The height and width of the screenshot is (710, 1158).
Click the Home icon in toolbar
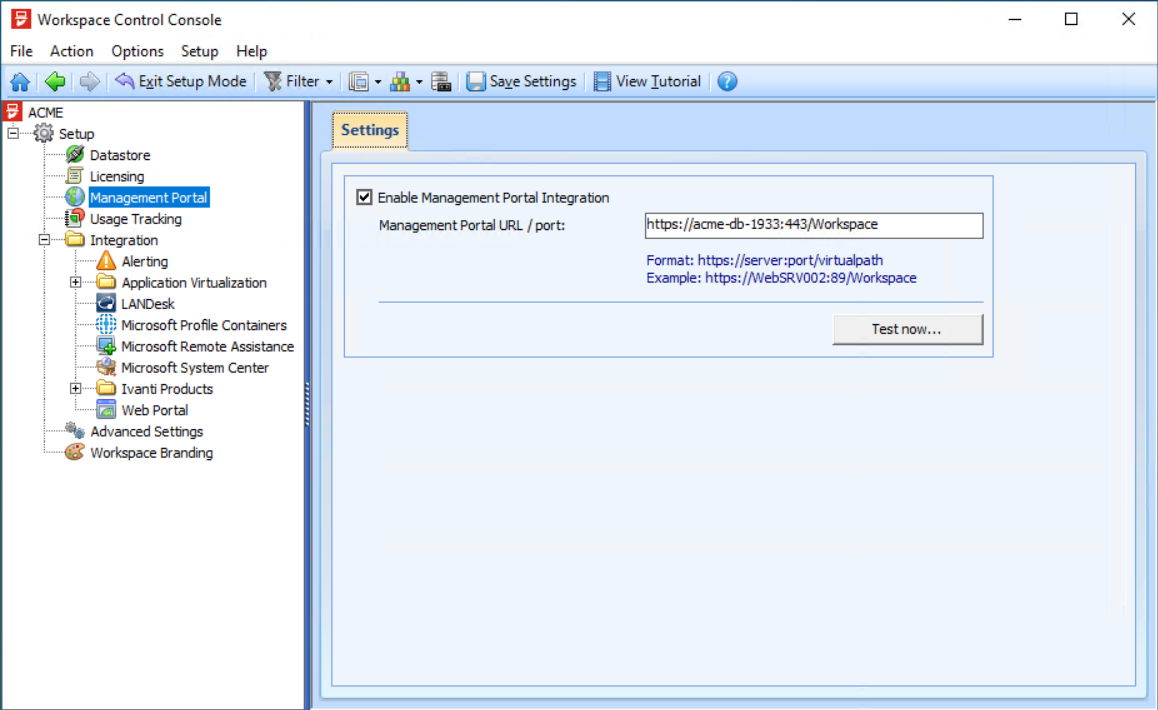pos(20,82)
